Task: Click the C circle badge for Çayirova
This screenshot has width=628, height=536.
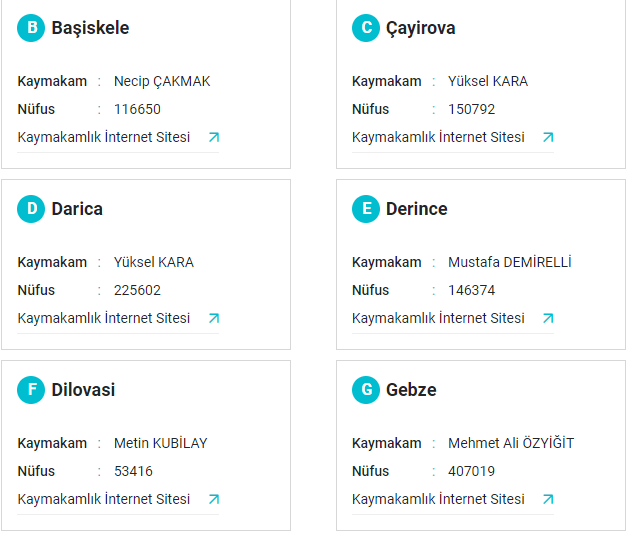Action: pyautogui.click(x=366, y=28)
